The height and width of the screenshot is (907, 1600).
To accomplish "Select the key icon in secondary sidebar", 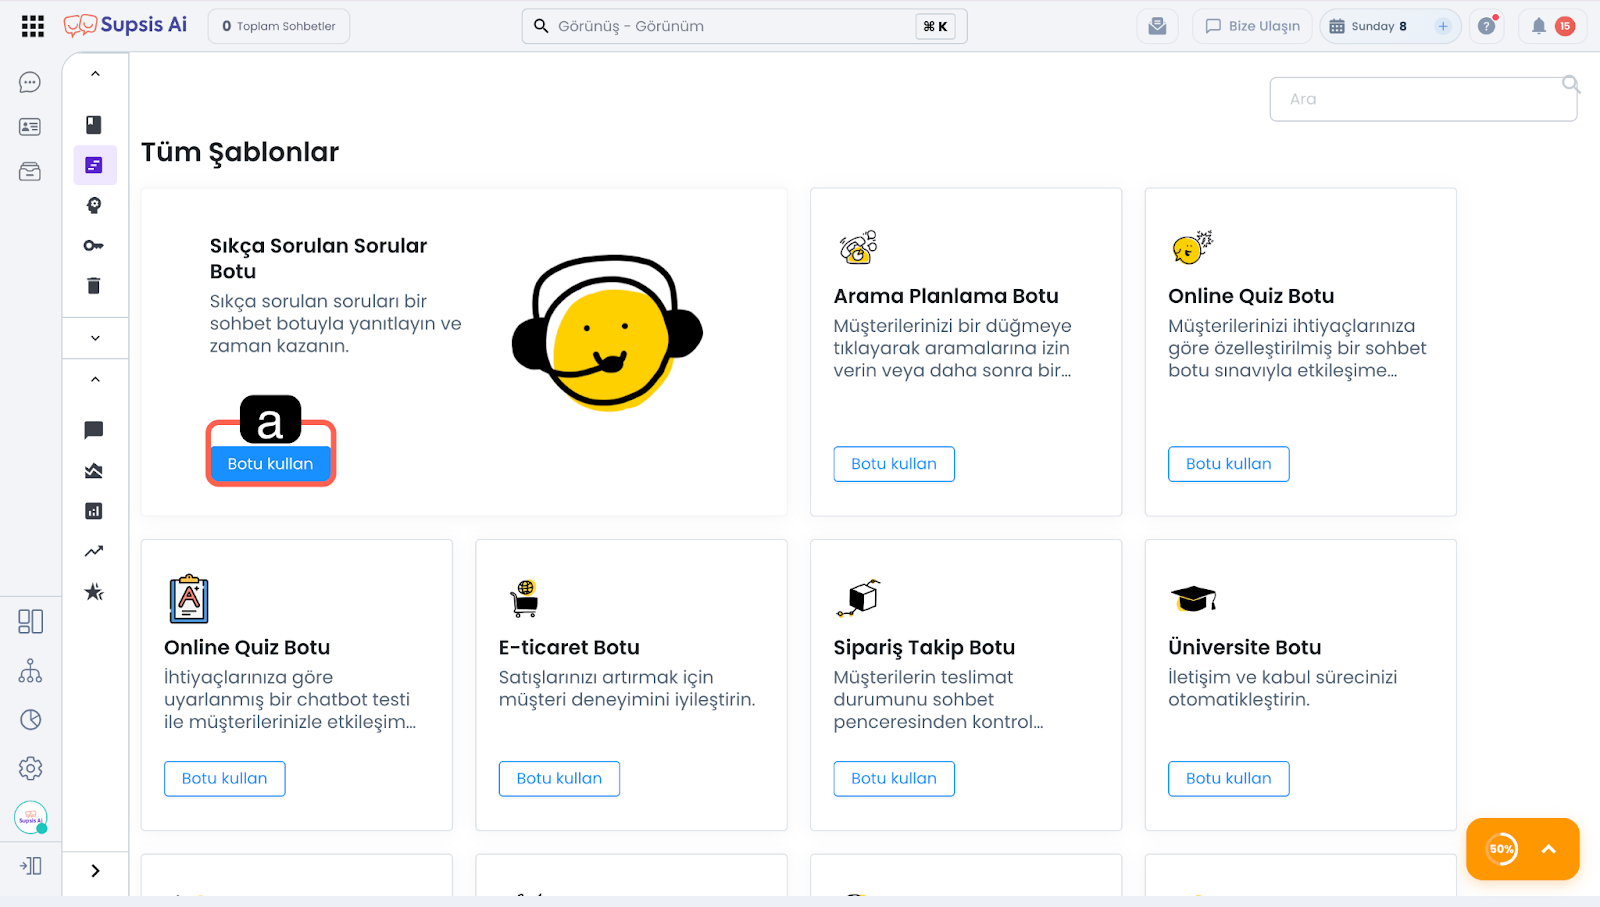I will [x=94, y=246].
